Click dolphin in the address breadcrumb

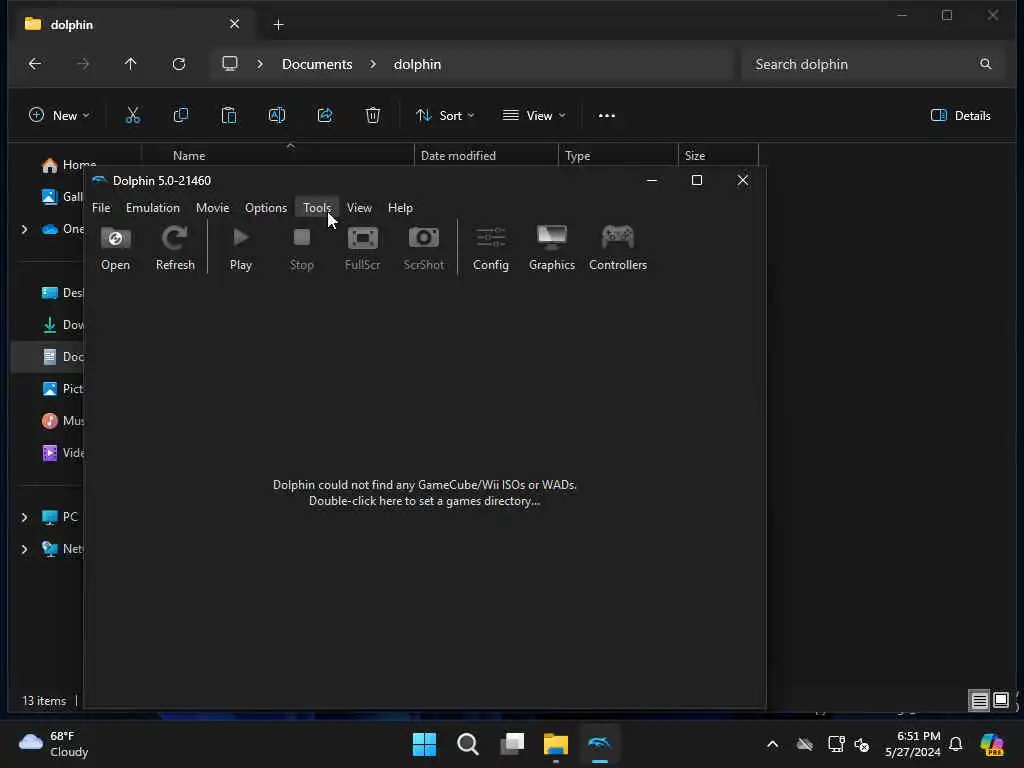coord(417,64)
